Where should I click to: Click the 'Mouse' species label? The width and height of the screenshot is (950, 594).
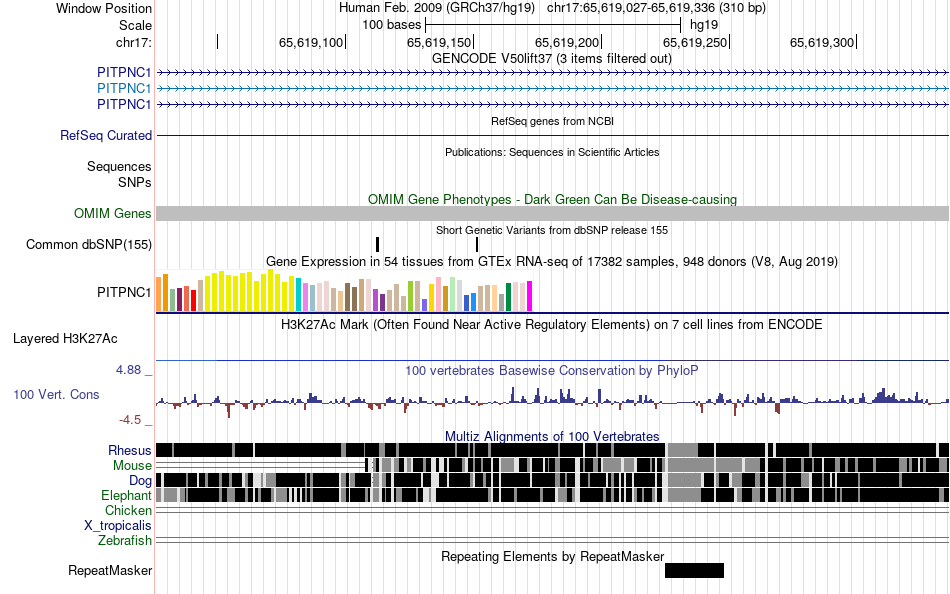(x=132, y=466)
